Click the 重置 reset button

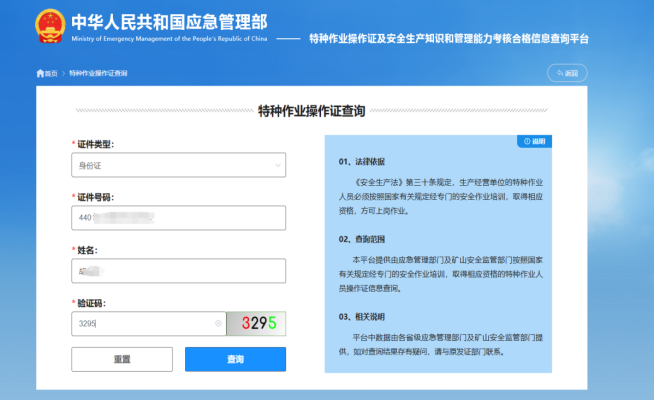click(x=121, y=359)
